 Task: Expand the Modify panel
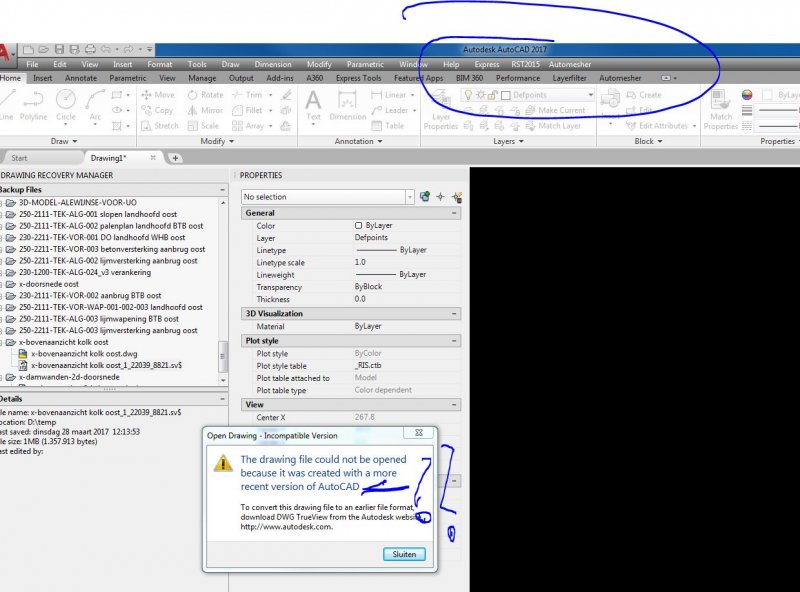(217, 141)
